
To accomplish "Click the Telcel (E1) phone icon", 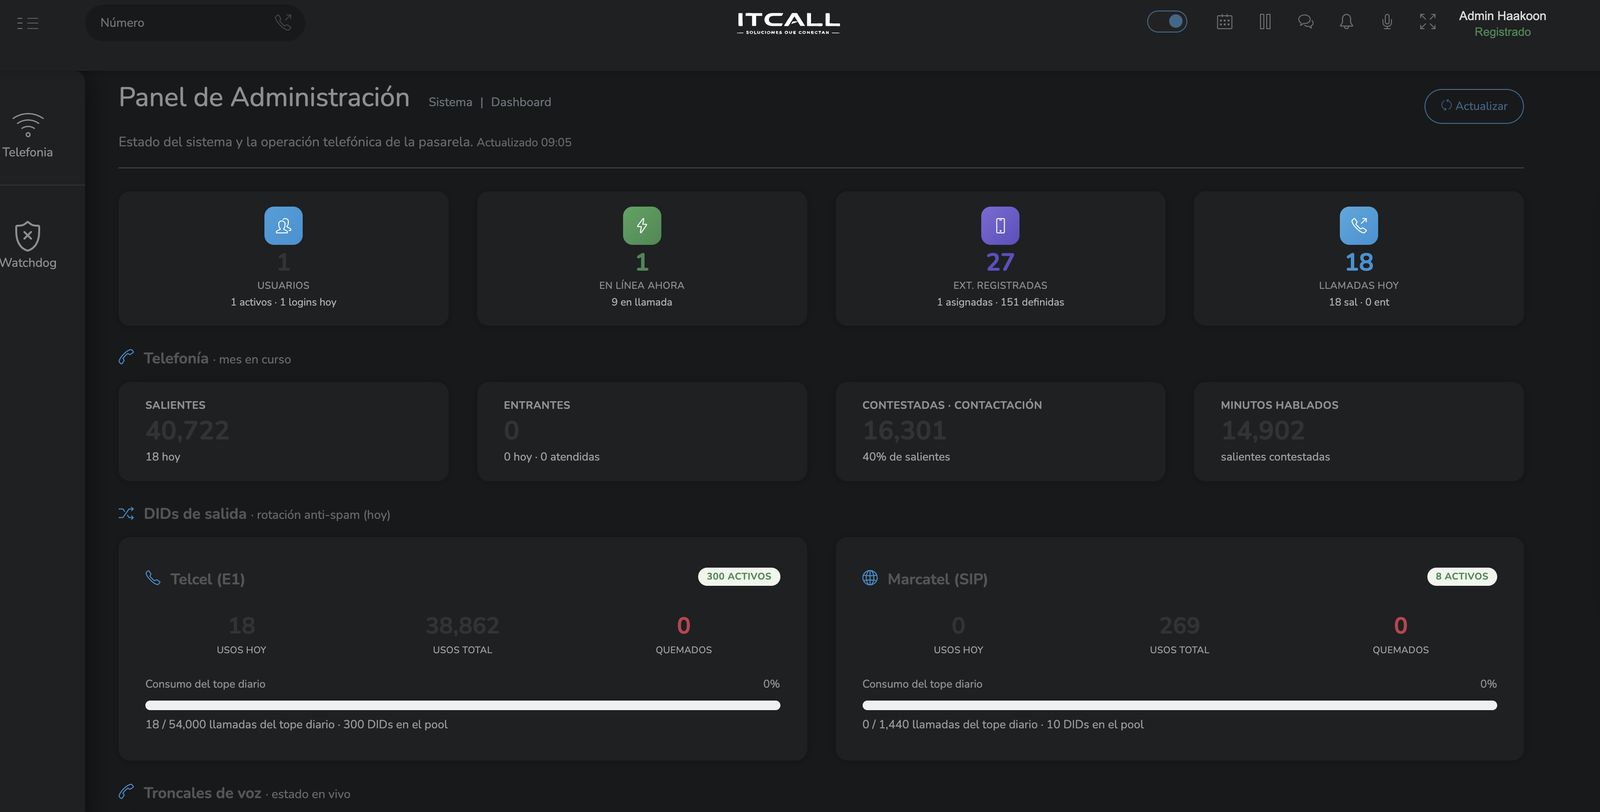I will tap(153, 578).
